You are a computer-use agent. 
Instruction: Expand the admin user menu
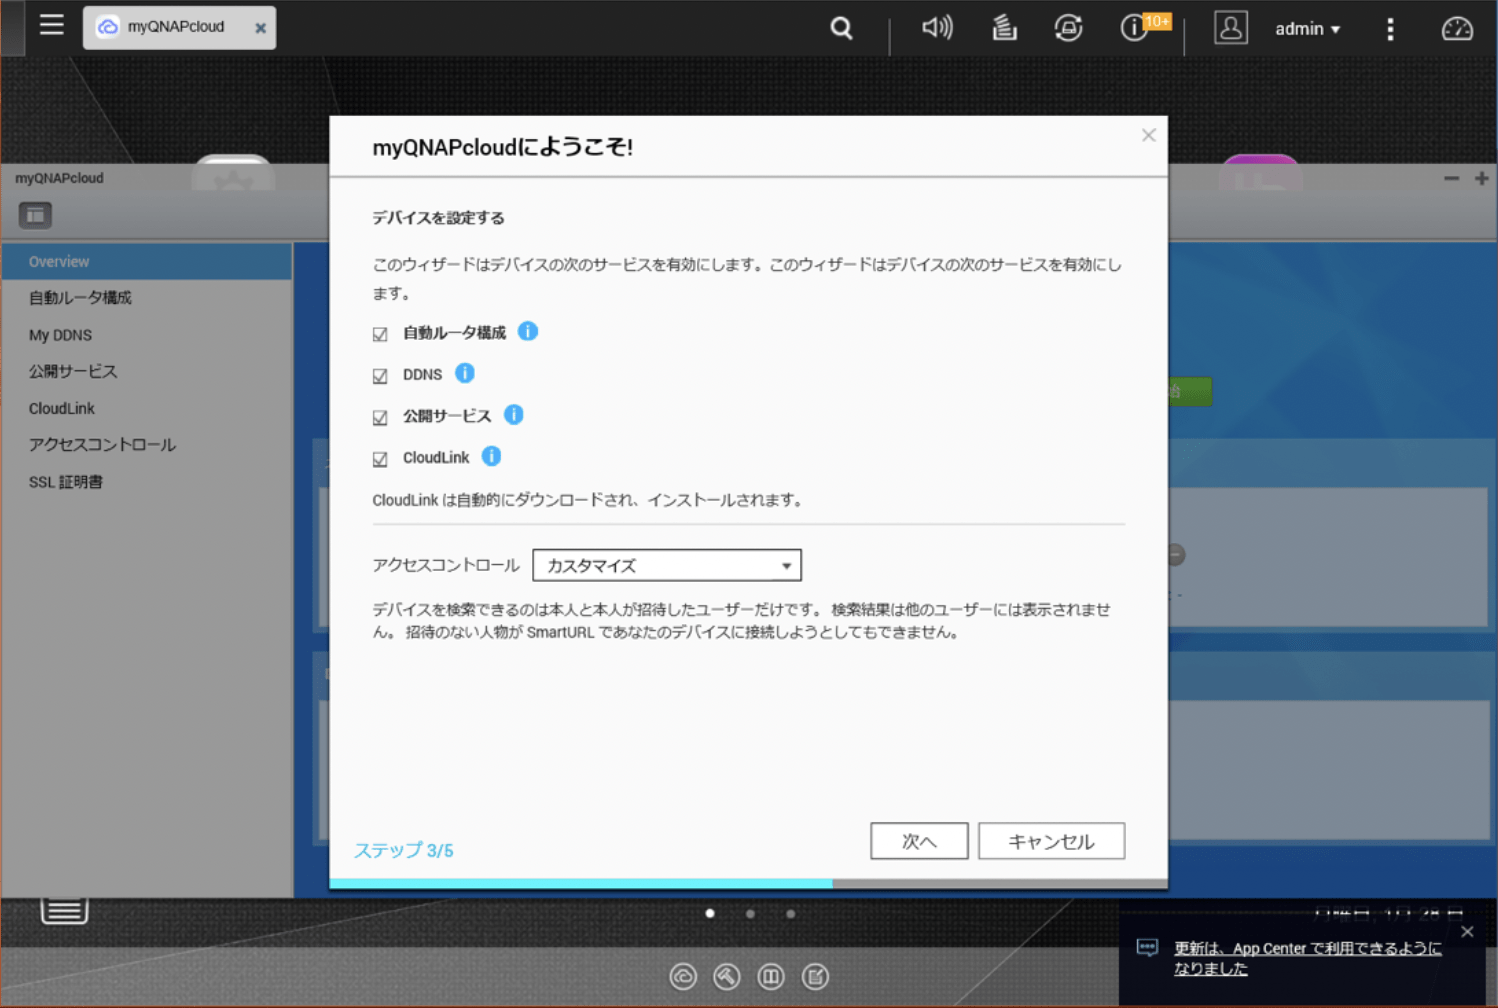pos(1306,29)
